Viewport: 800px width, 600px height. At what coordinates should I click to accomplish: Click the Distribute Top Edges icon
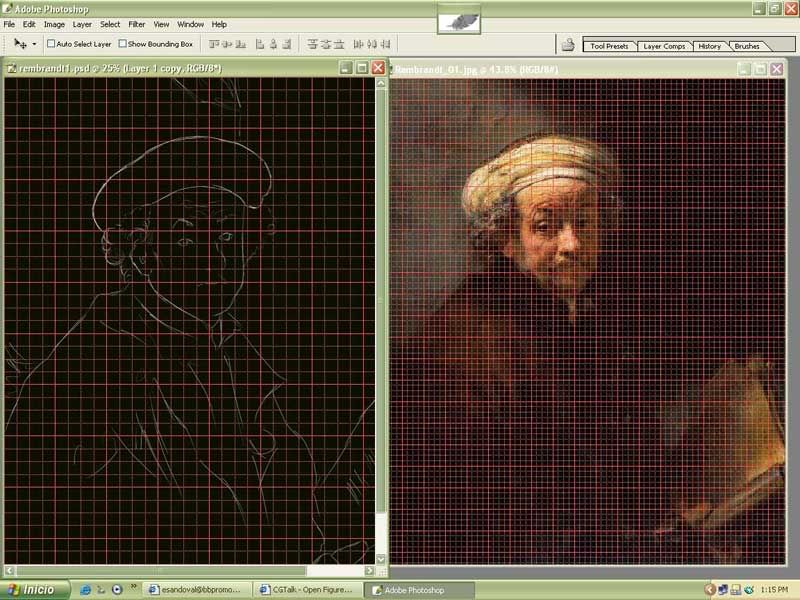coord(313,44)
